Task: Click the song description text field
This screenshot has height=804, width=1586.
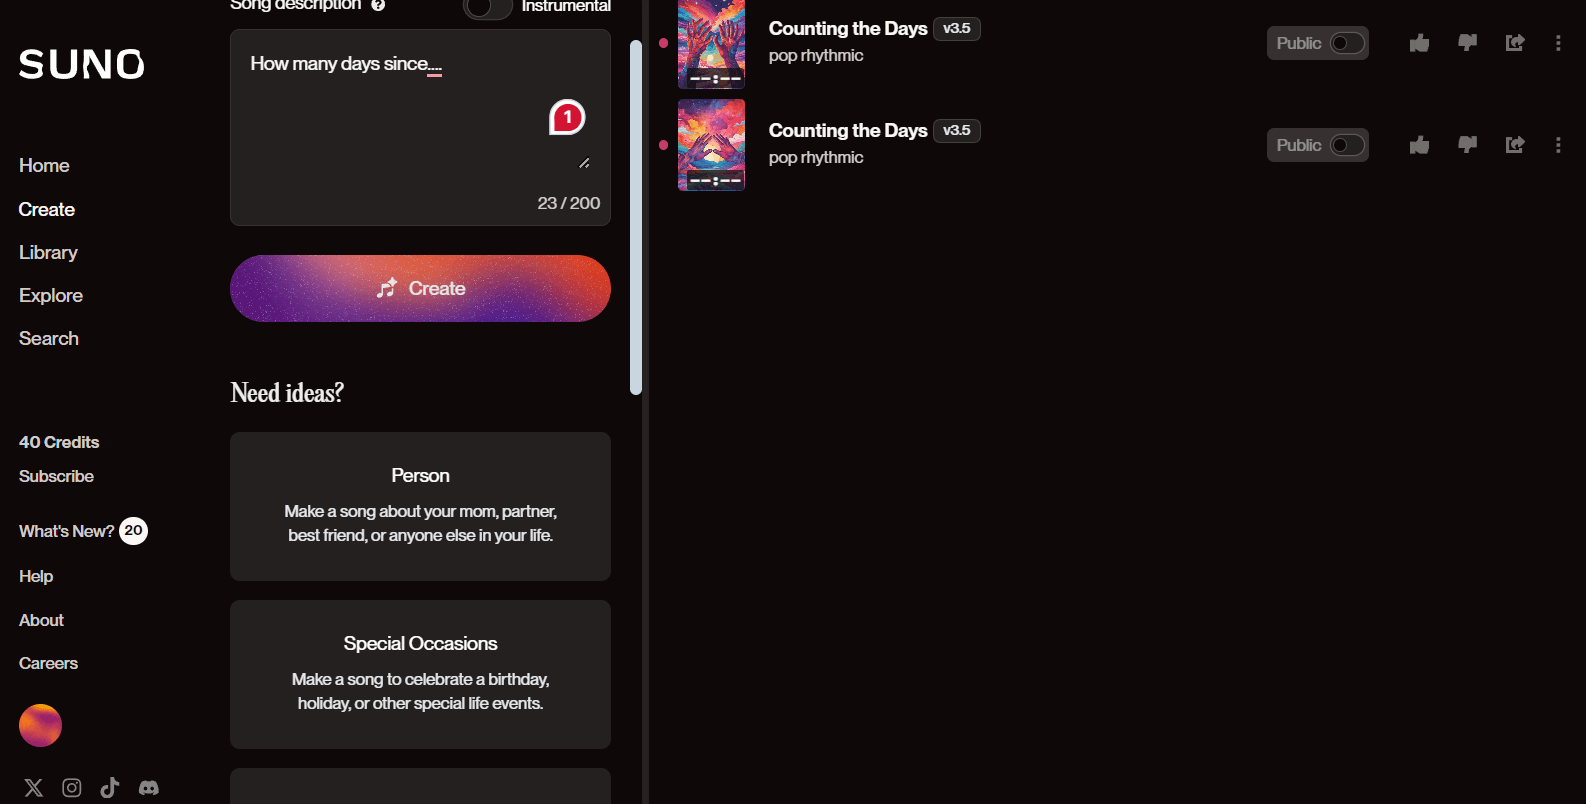Action: click(420, 127)
